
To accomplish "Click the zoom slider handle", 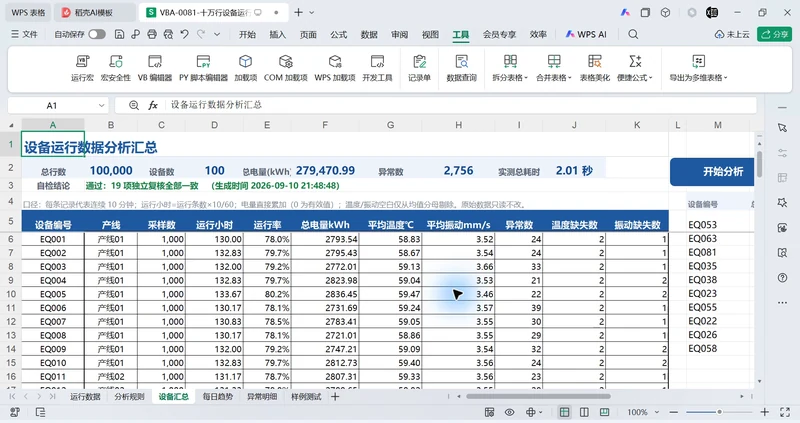I will point(719,412).
